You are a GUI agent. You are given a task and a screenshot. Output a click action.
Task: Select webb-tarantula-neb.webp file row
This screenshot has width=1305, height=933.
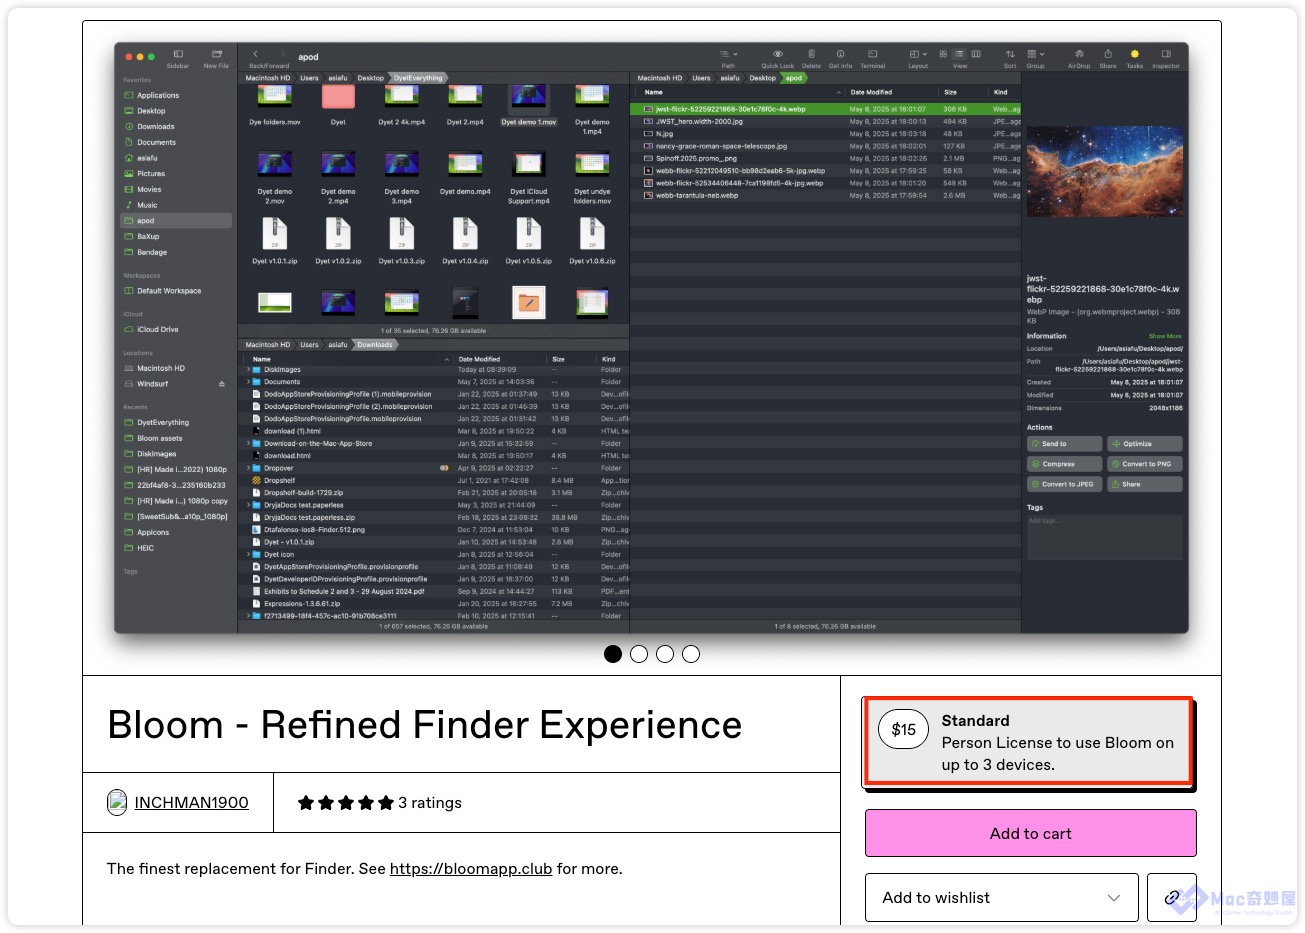pyautogui.click(x=825, y=196)
